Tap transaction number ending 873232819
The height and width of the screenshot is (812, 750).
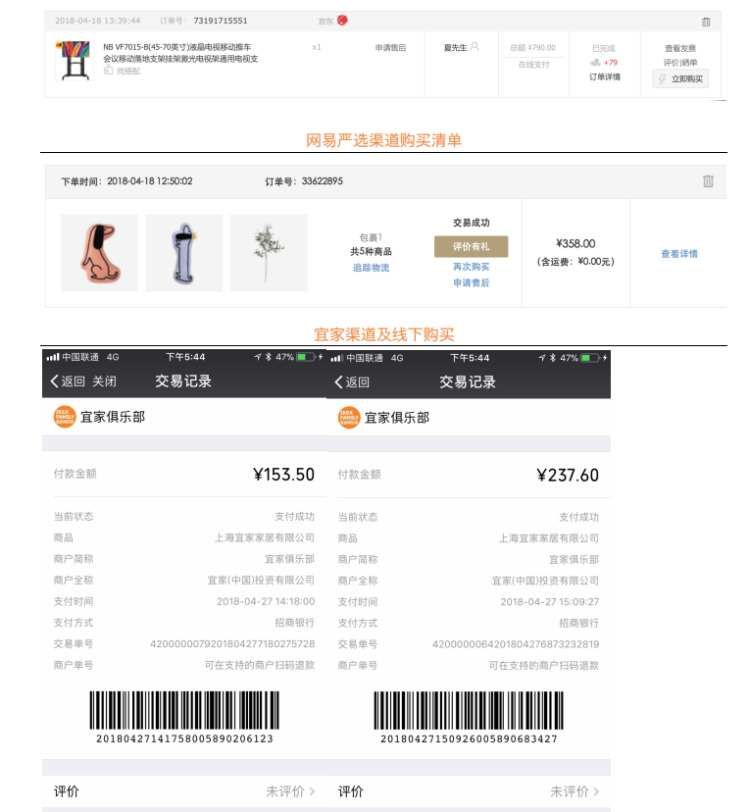pyautogui.click(x=516, y=644)
